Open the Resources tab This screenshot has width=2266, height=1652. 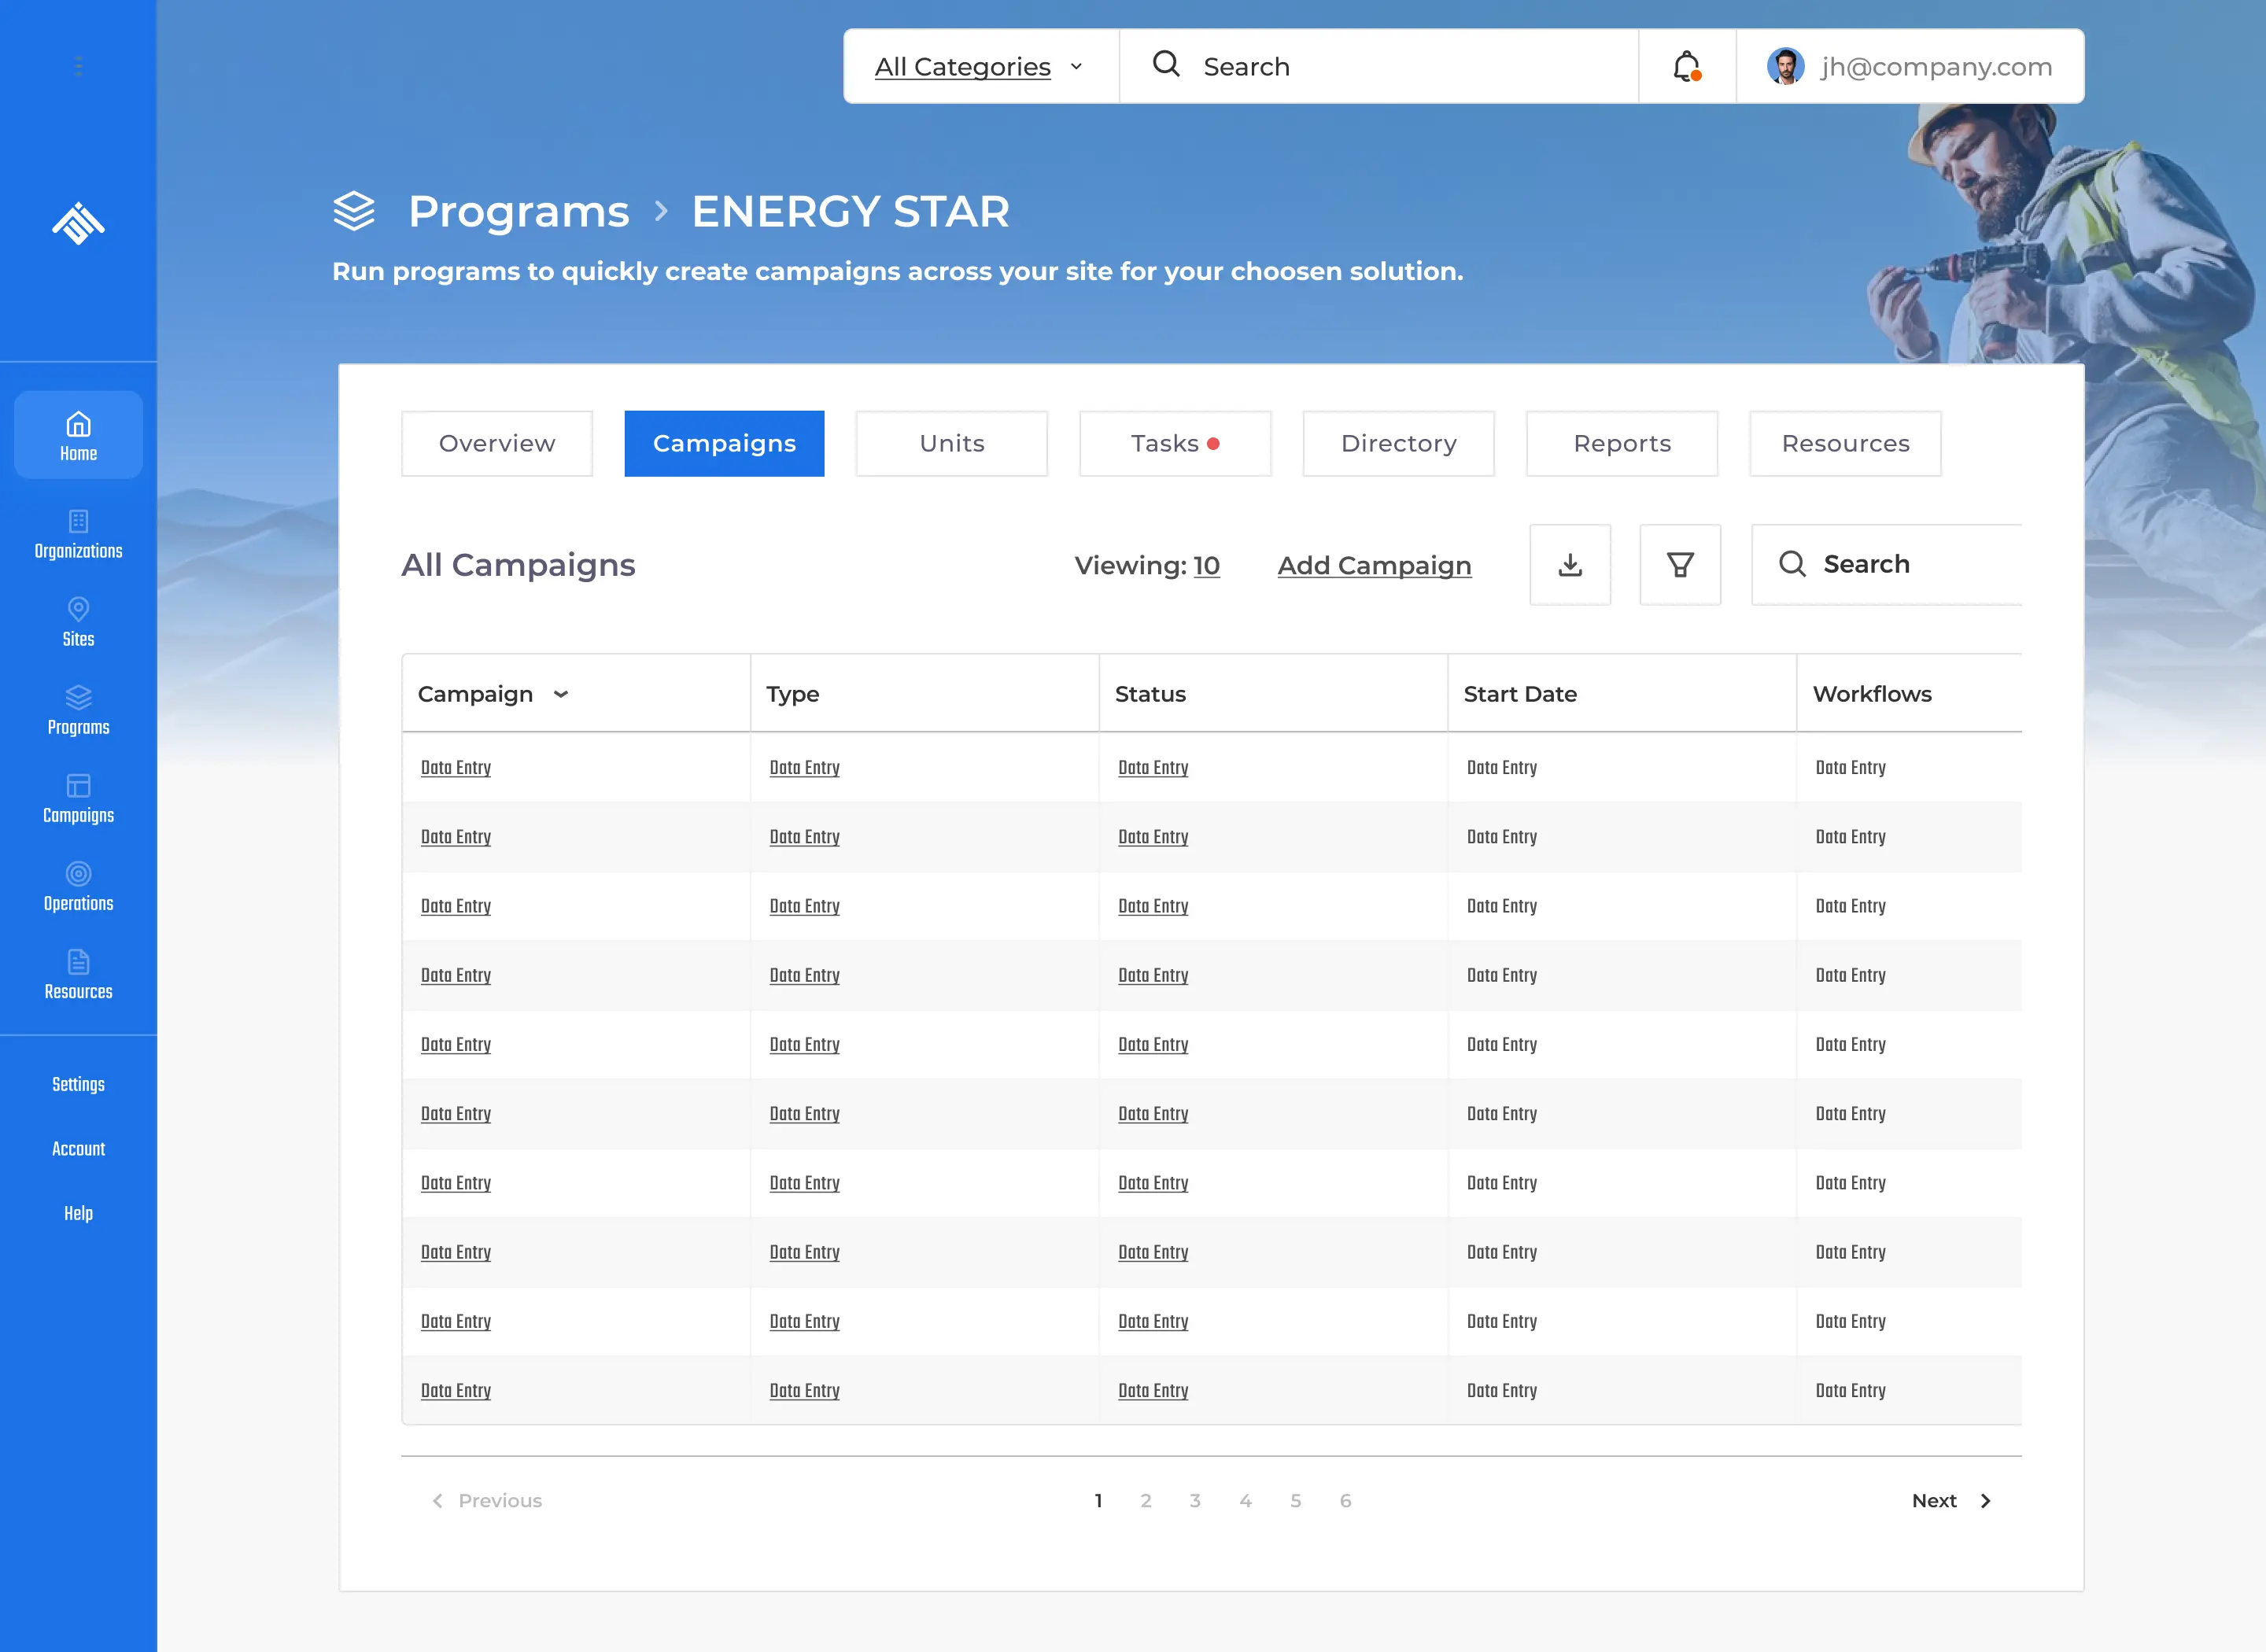pos(1846,444)
